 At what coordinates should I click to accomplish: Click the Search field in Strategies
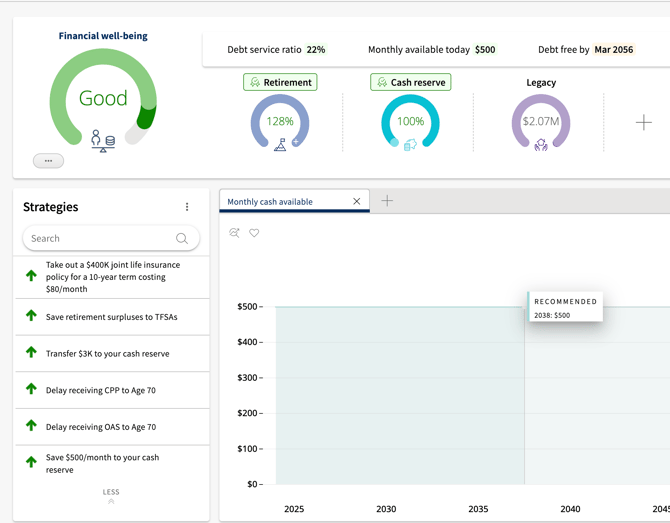click(111, 238)
